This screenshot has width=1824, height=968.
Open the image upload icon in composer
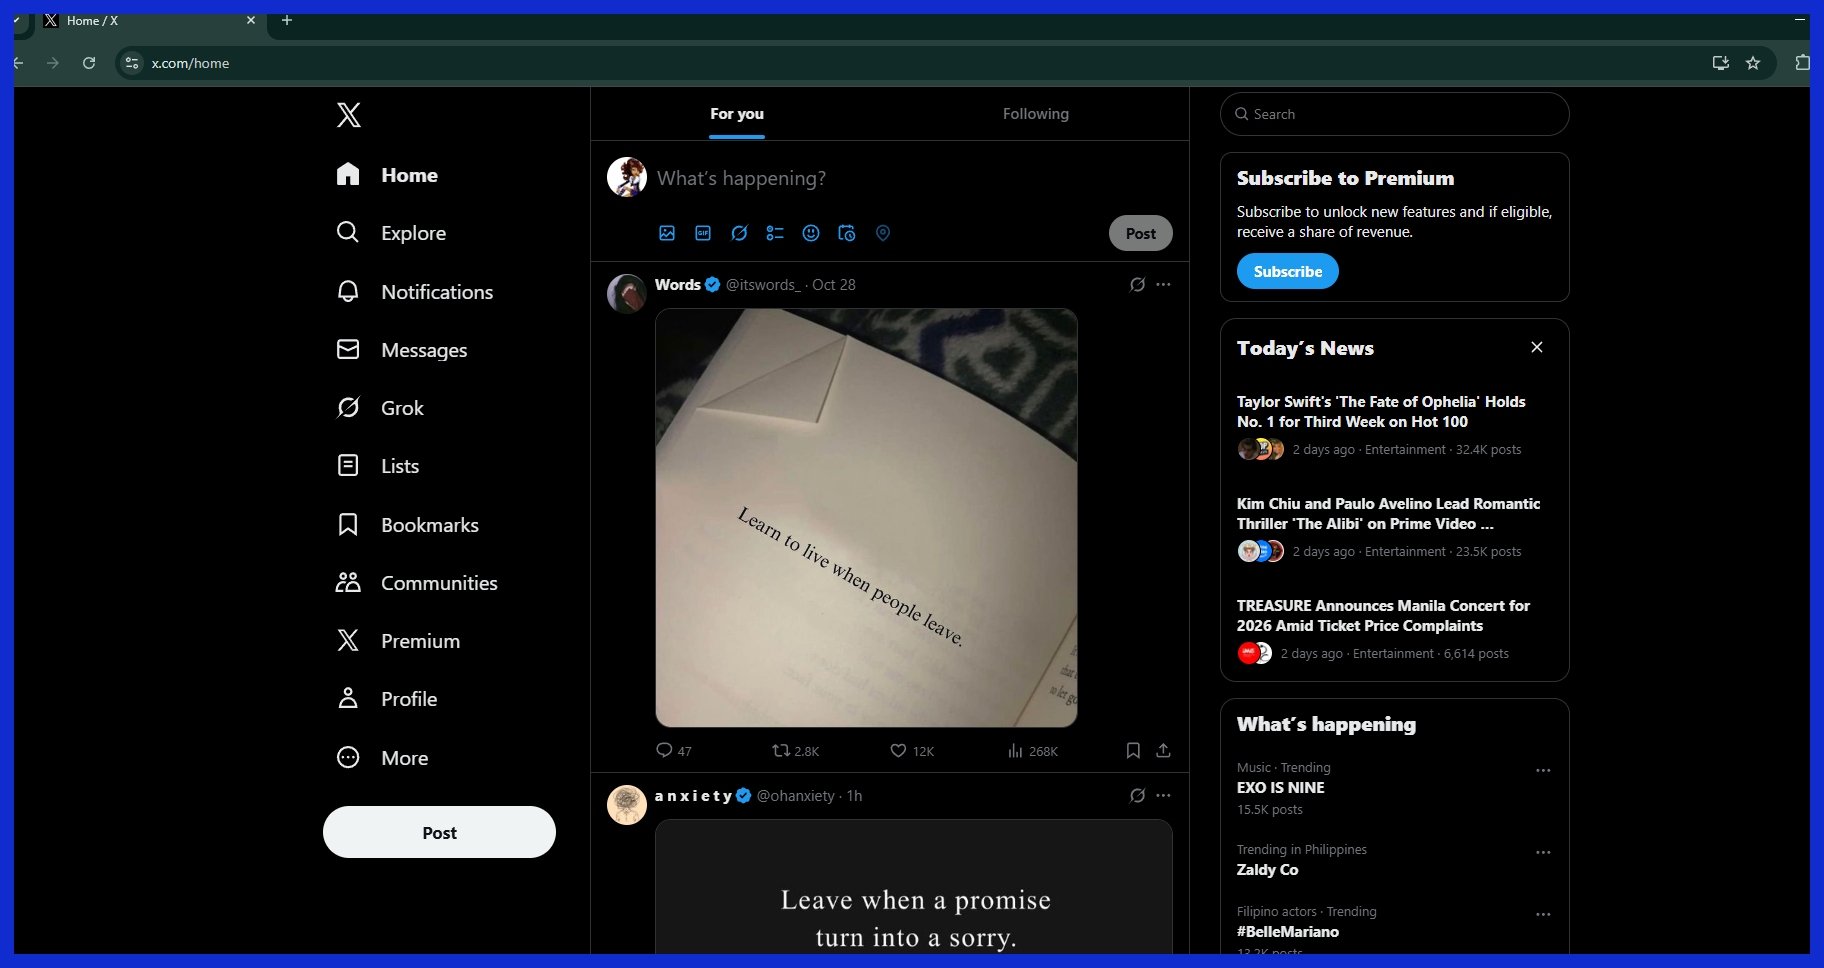pyautogui.click(x=666, y=233)
